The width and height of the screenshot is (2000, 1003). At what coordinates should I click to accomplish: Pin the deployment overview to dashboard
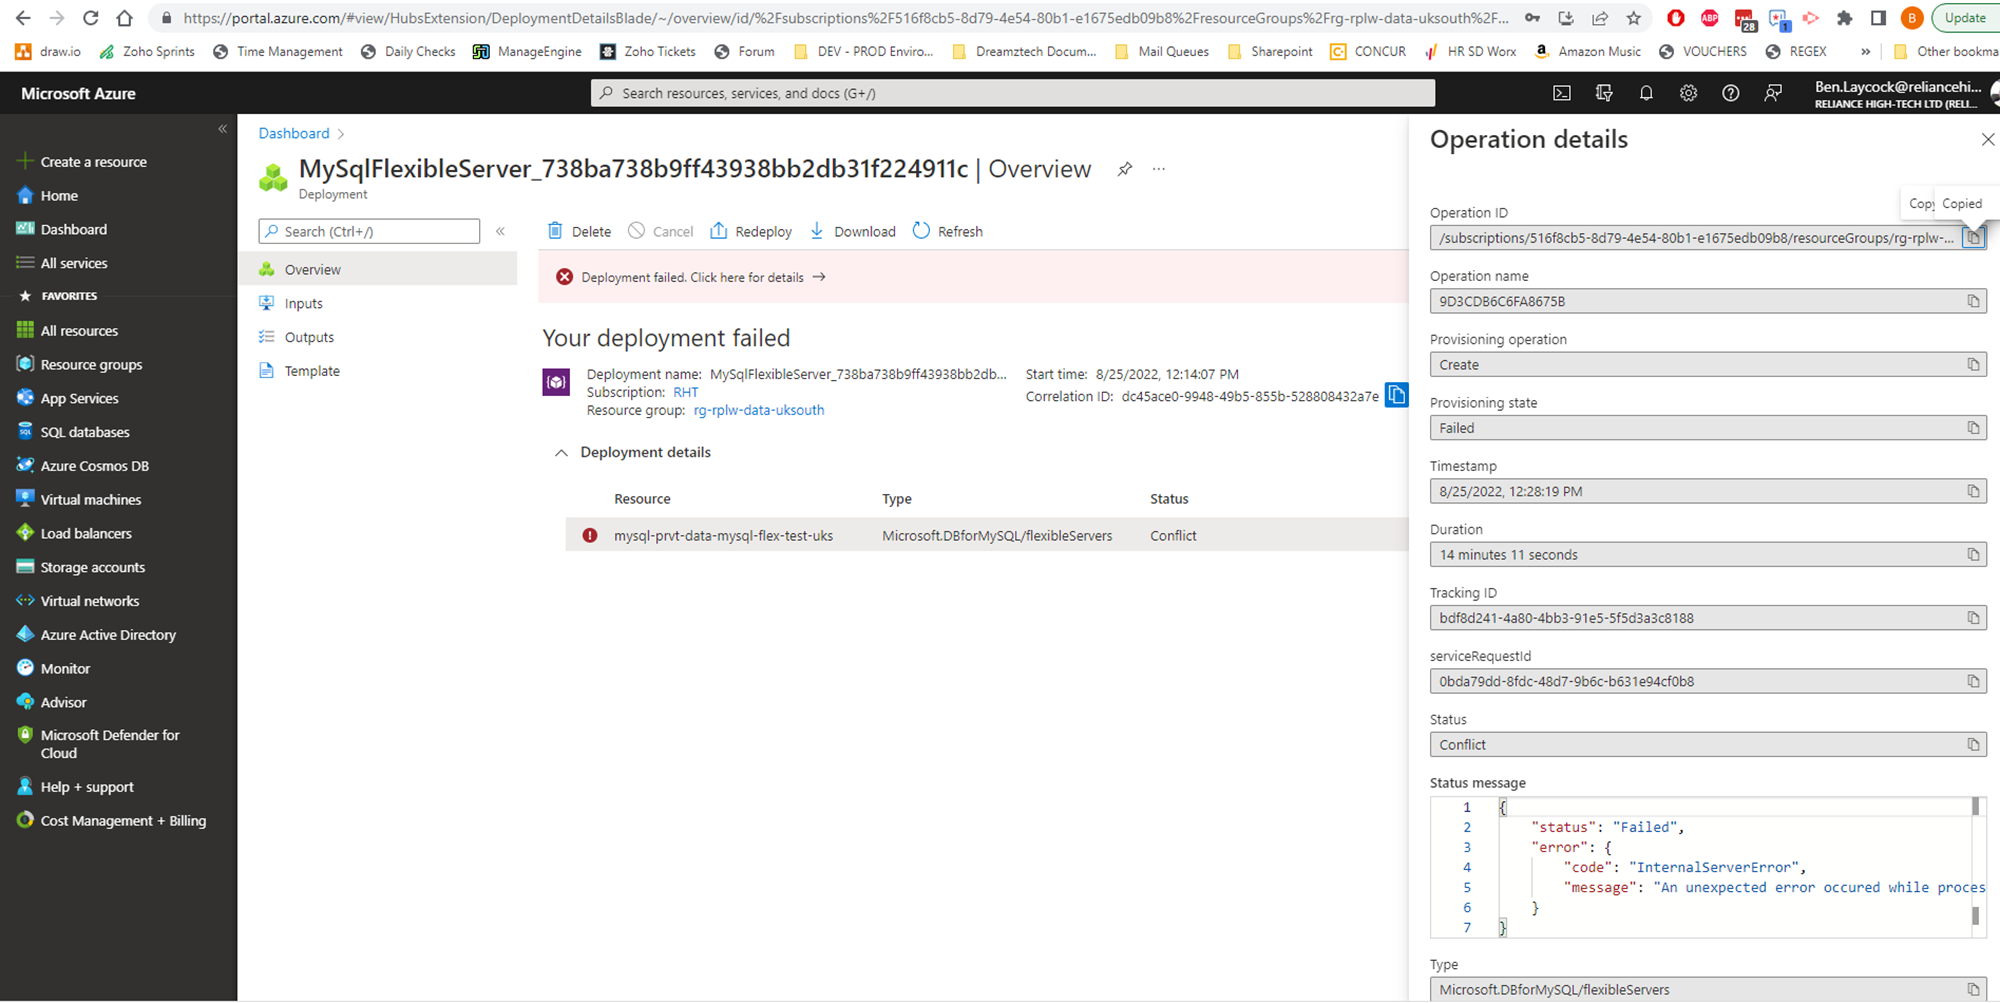[1124, 169]
